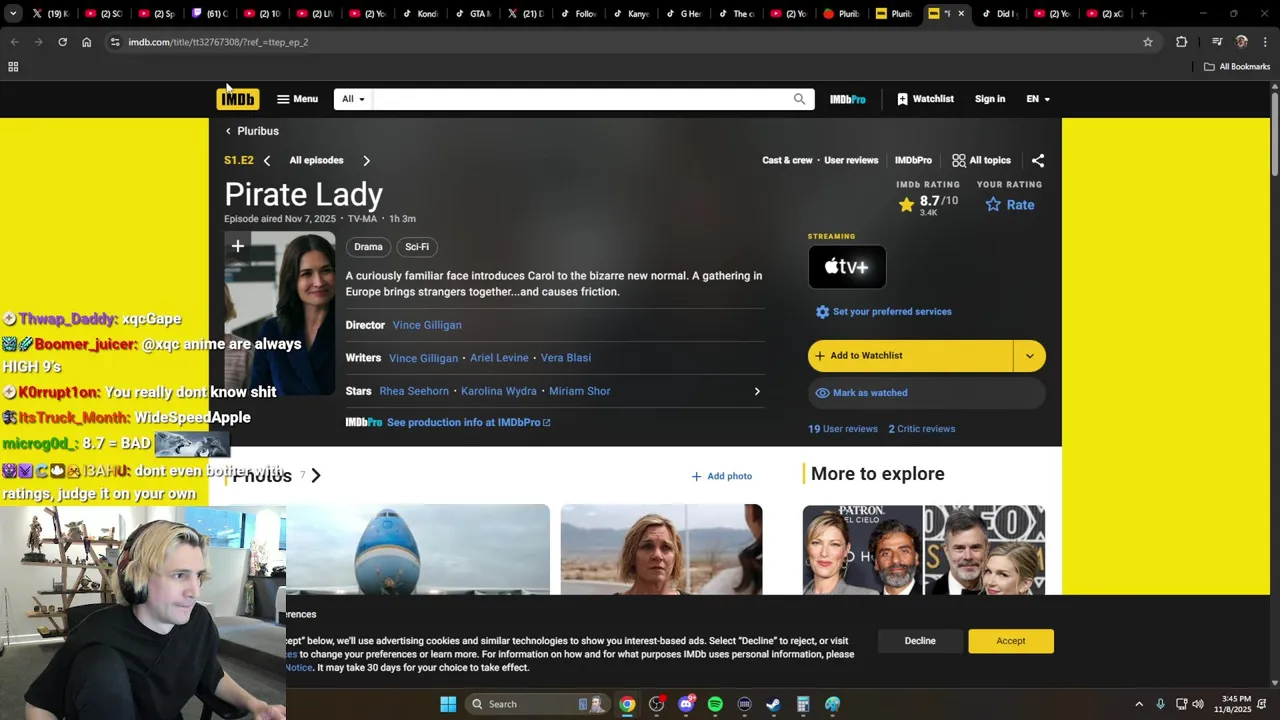Open writer Ariel Levine's page
1280x720 pixels.
pos(499,358)
